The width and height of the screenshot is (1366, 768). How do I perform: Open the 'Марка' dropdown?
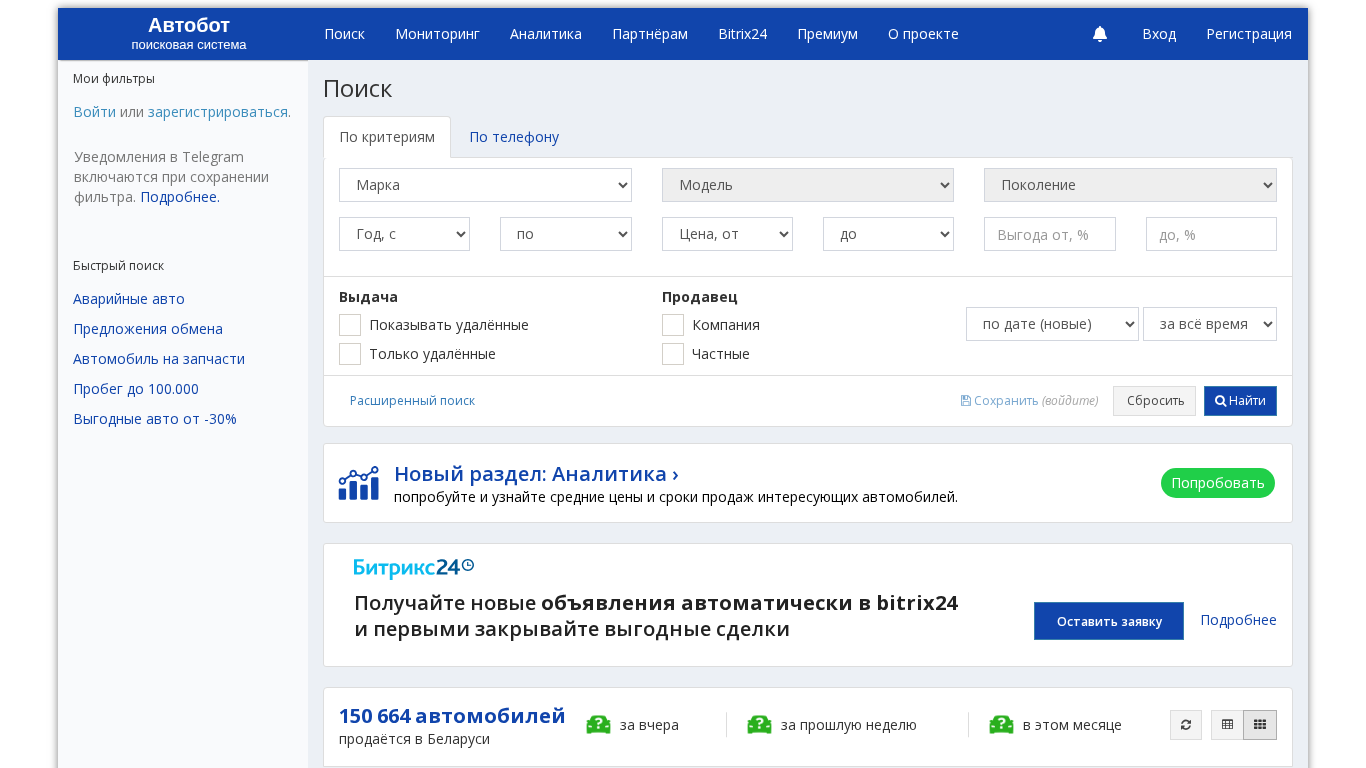(x=485, y=185)
